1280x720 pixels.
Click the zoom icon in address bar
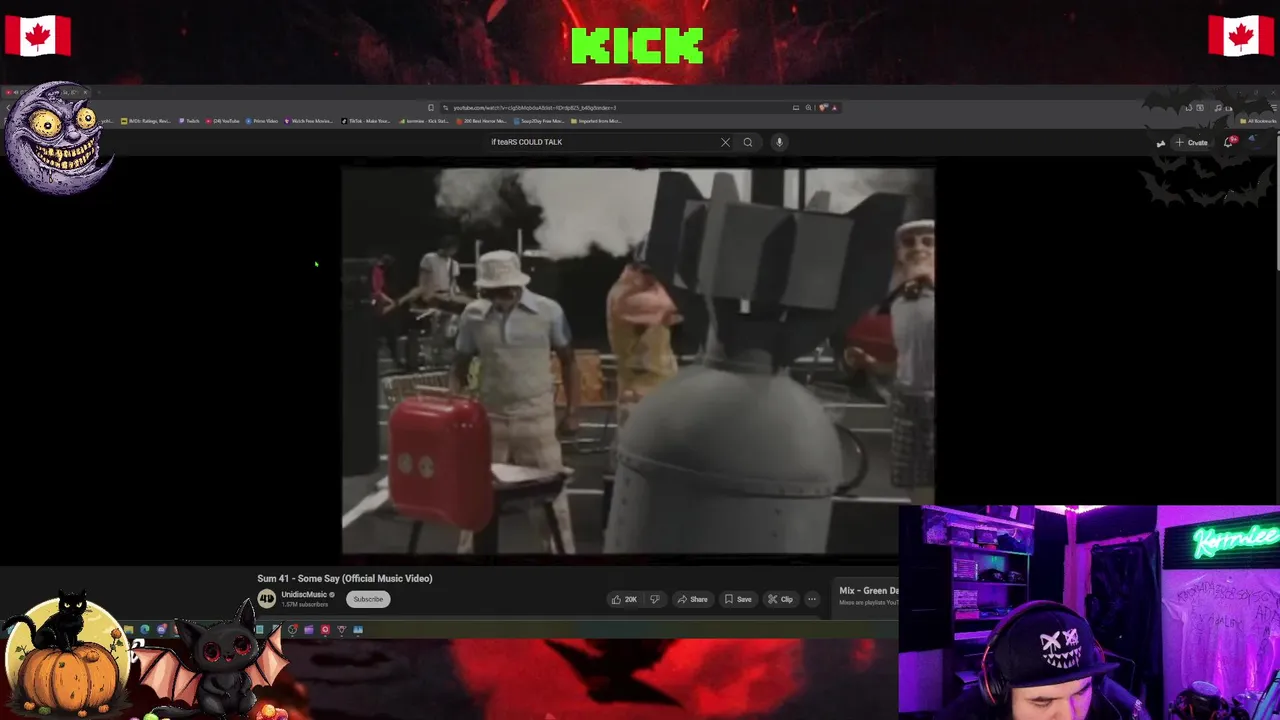click(x=808, y=107)
